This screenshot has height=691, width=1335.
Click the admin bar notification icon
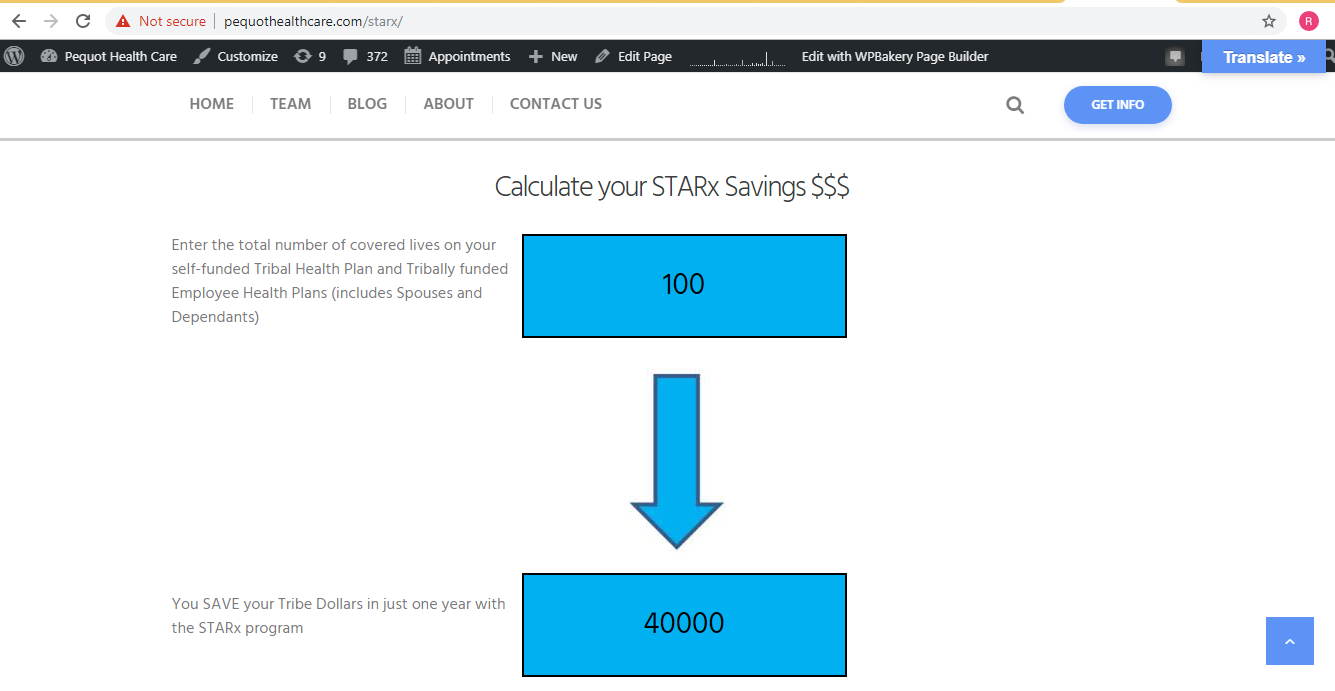pyautogui.click(x=1175, y=57)
